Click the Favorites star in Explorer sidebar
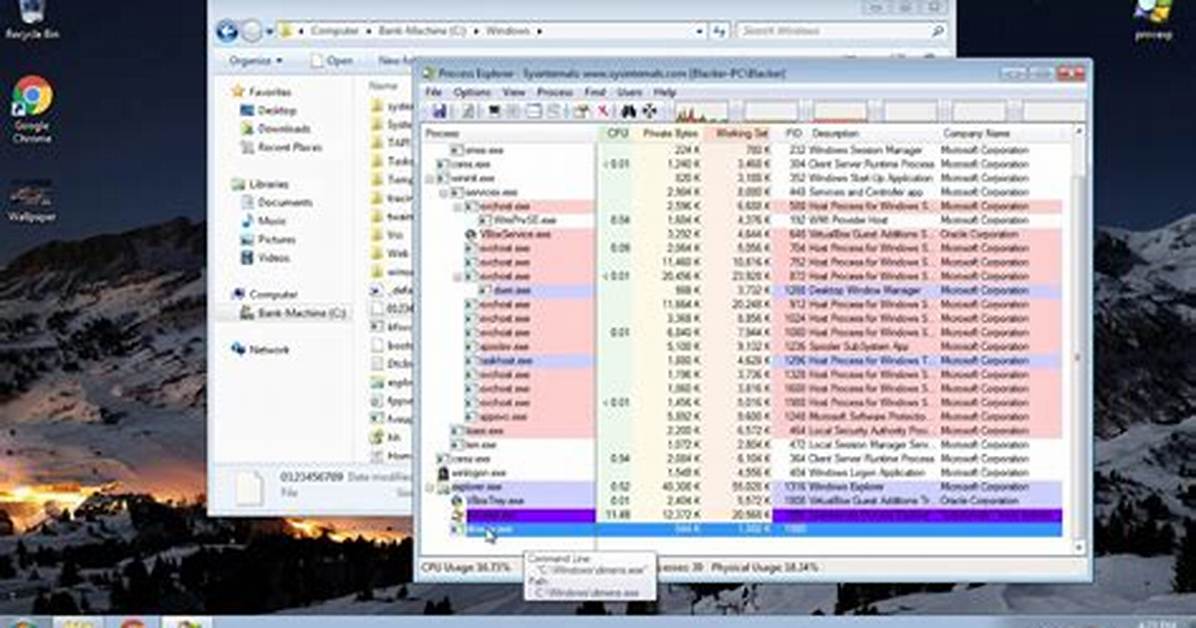The height and width of the screenshot is (628, 1196). point(238,92)
